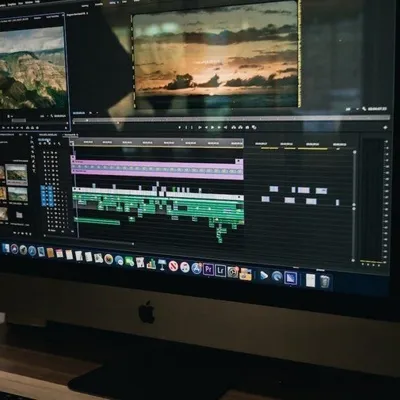The width and height of the screenshot is (400, 400).
Task: Switch to the project panel tab
Action: click(7, 135)
